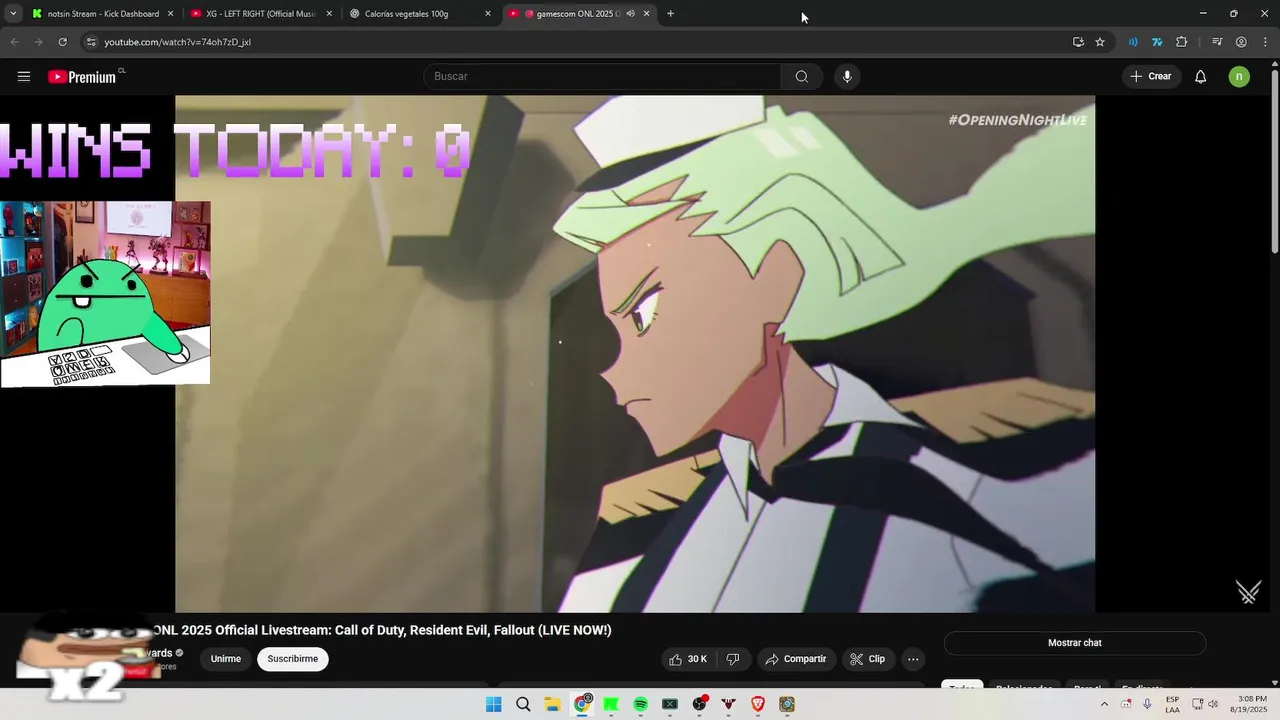The width and height of the screenshot is (1280, 720).
Task: Open the Crear create menu
Action: click(1150, 76)
